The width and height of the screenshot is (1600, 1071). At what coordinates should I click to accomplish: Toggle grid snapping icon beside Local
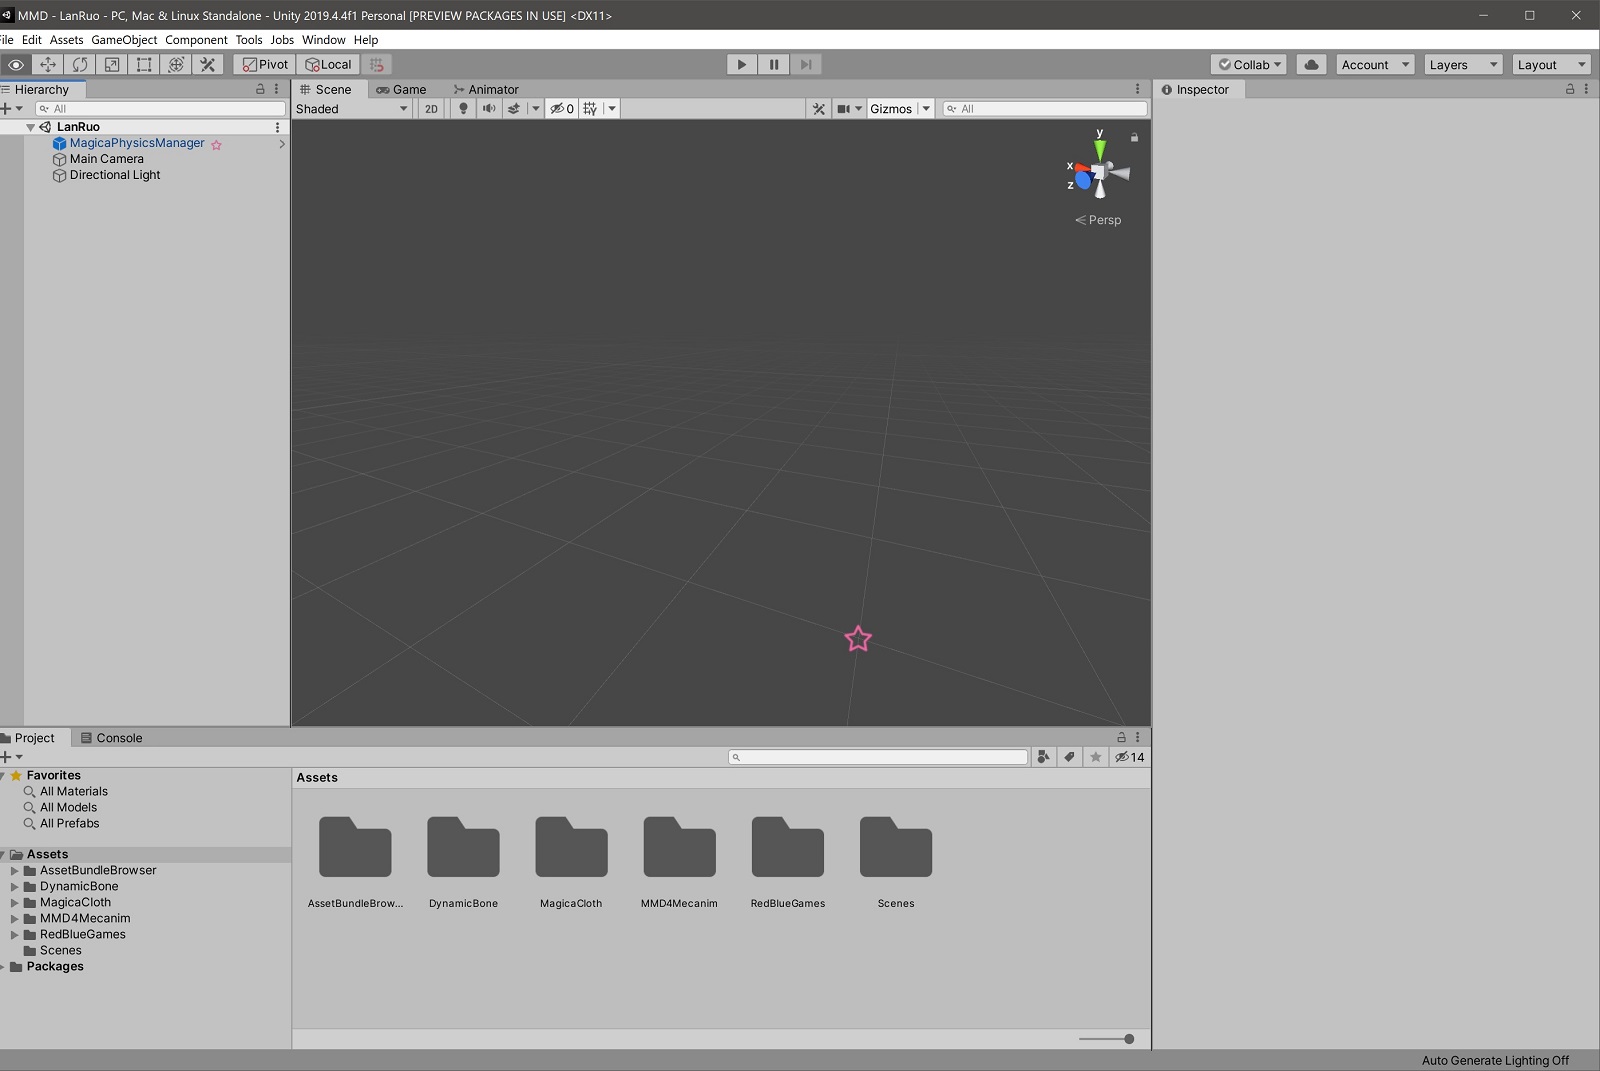377,64
